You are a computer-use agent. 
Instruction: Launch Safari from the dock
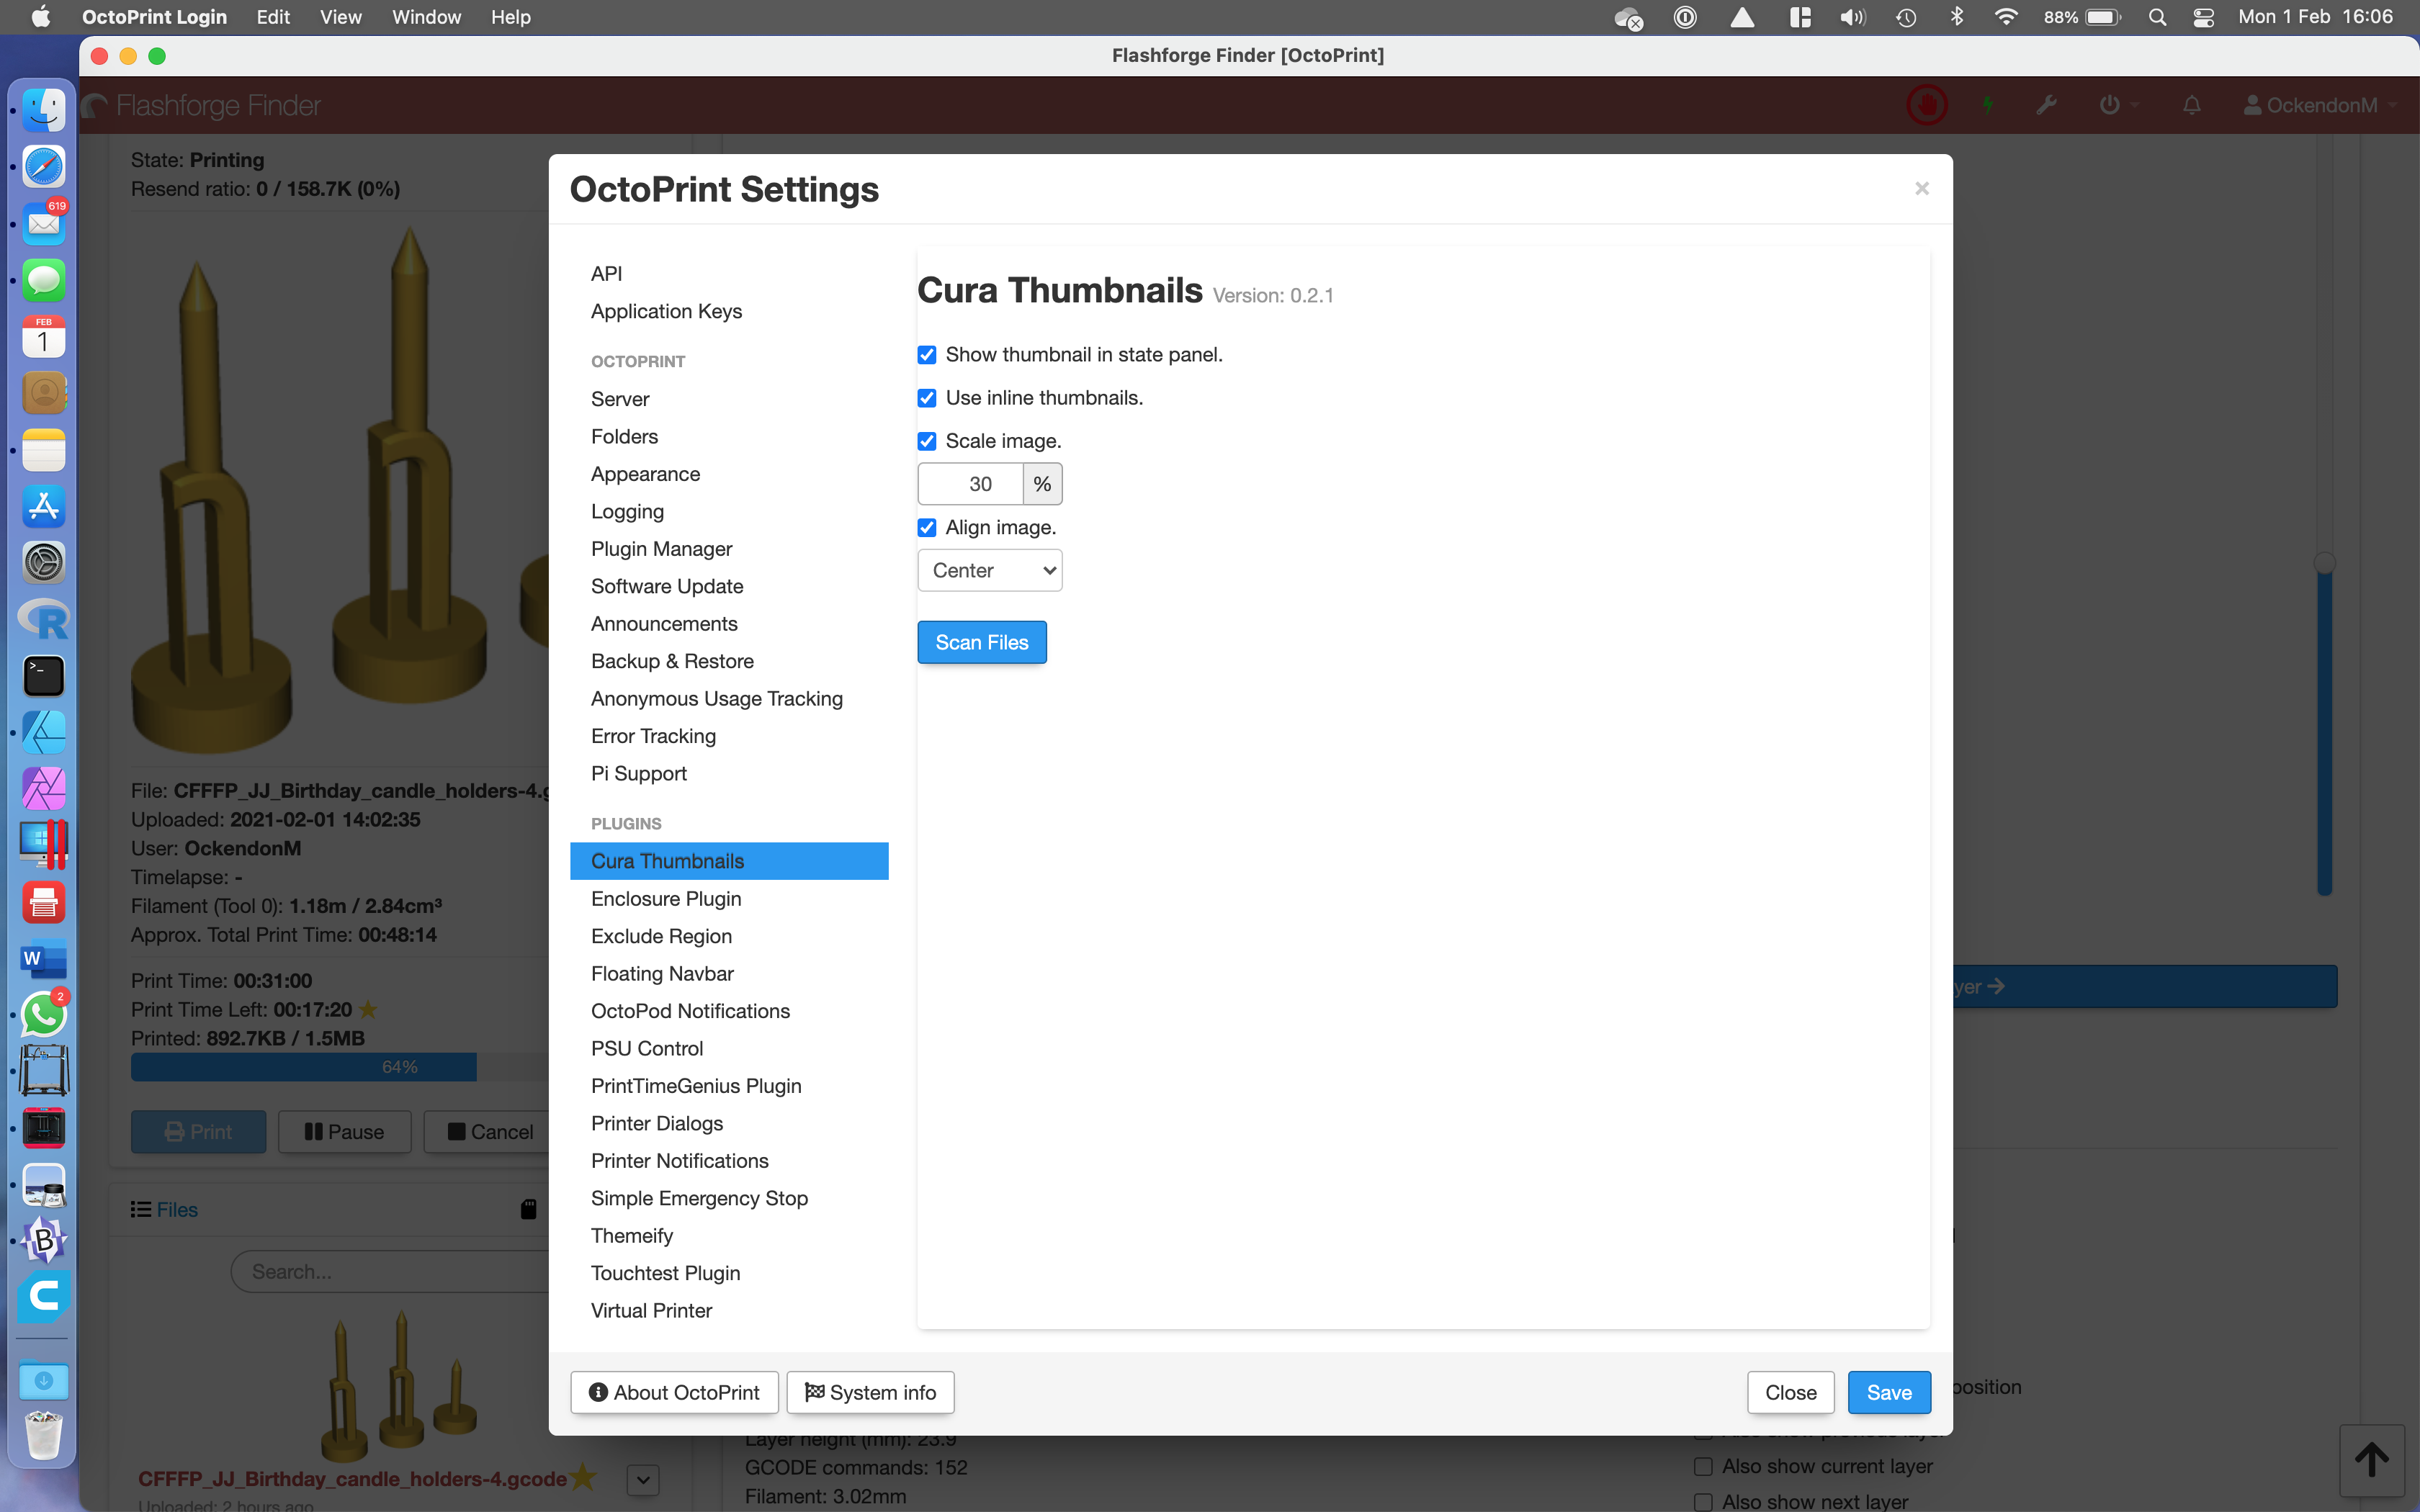pos(44,167)
